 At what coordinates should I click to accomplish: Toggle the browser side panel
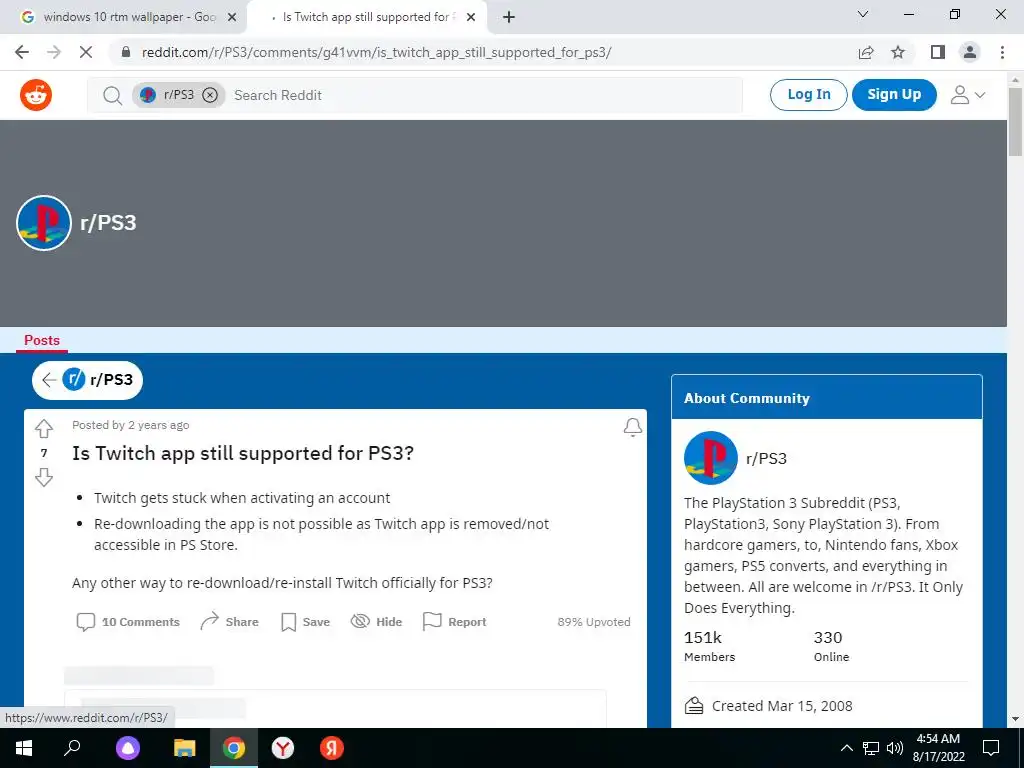[938, 52]
